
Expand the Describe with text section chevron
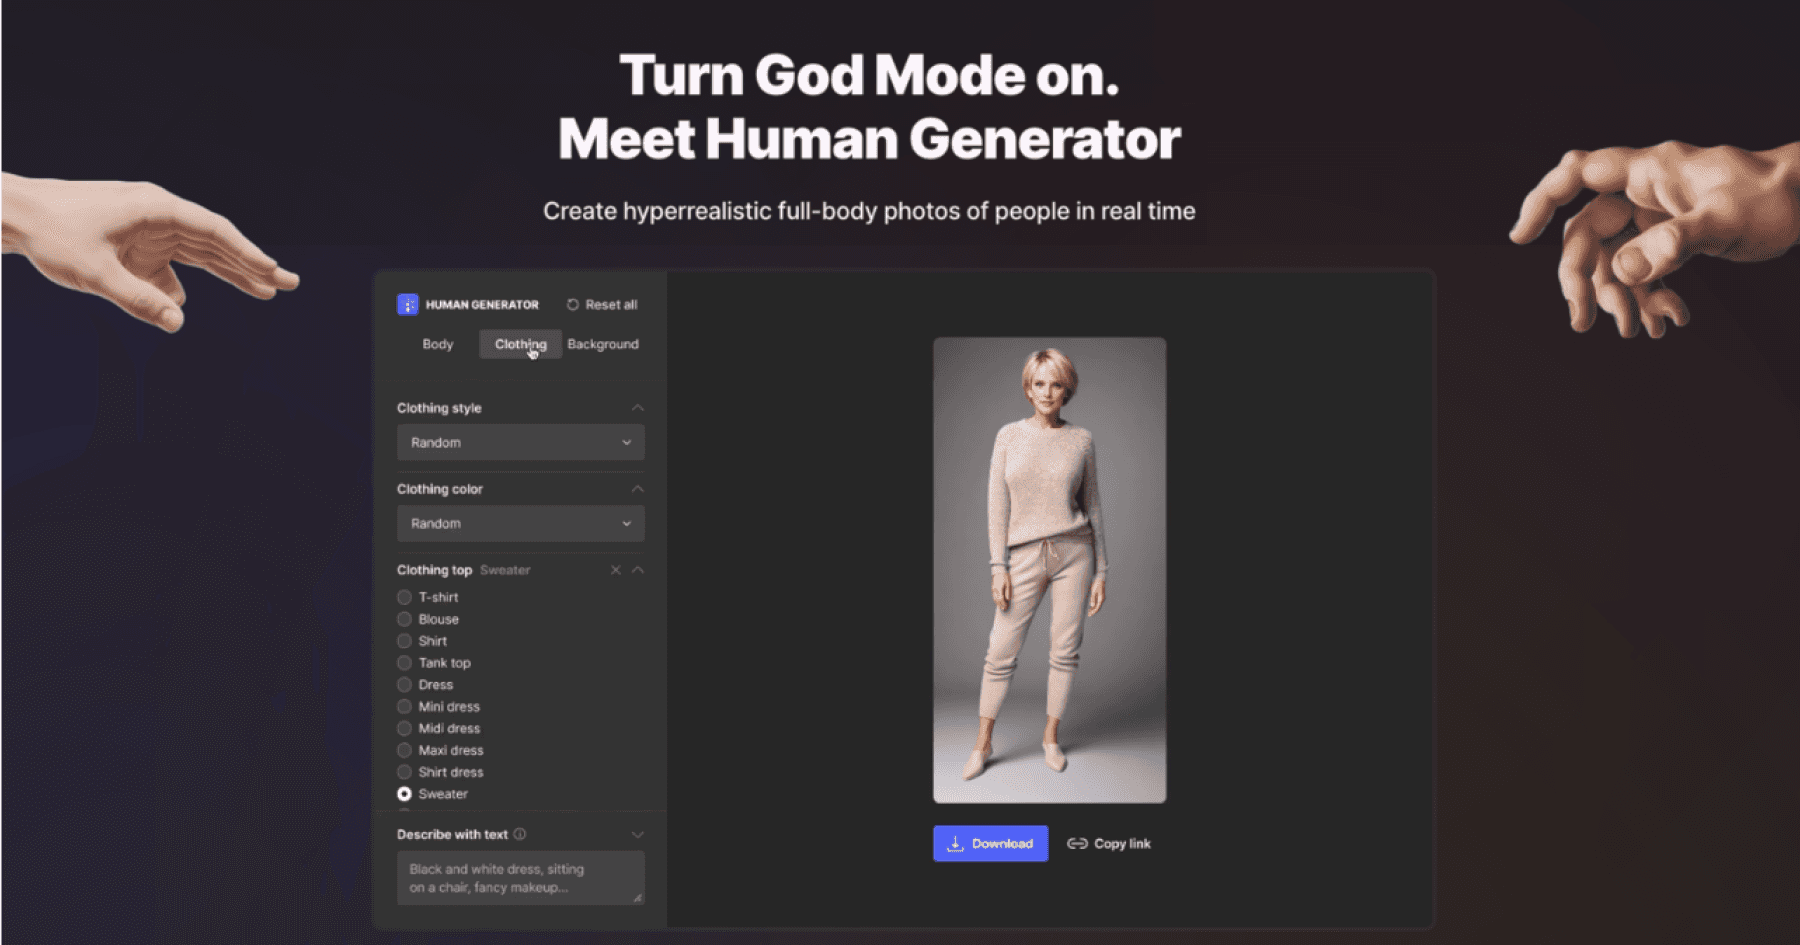click(637, 834)
